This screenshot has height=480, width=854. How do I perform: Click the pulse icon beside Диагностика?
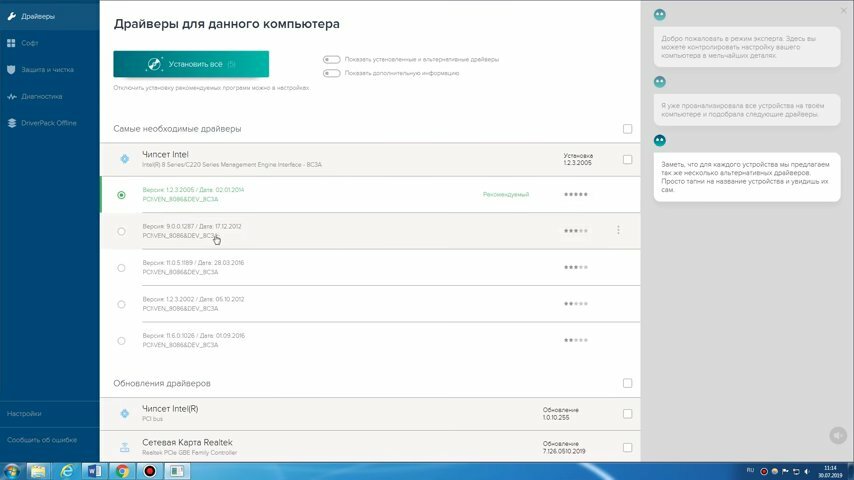coord(11,96)
